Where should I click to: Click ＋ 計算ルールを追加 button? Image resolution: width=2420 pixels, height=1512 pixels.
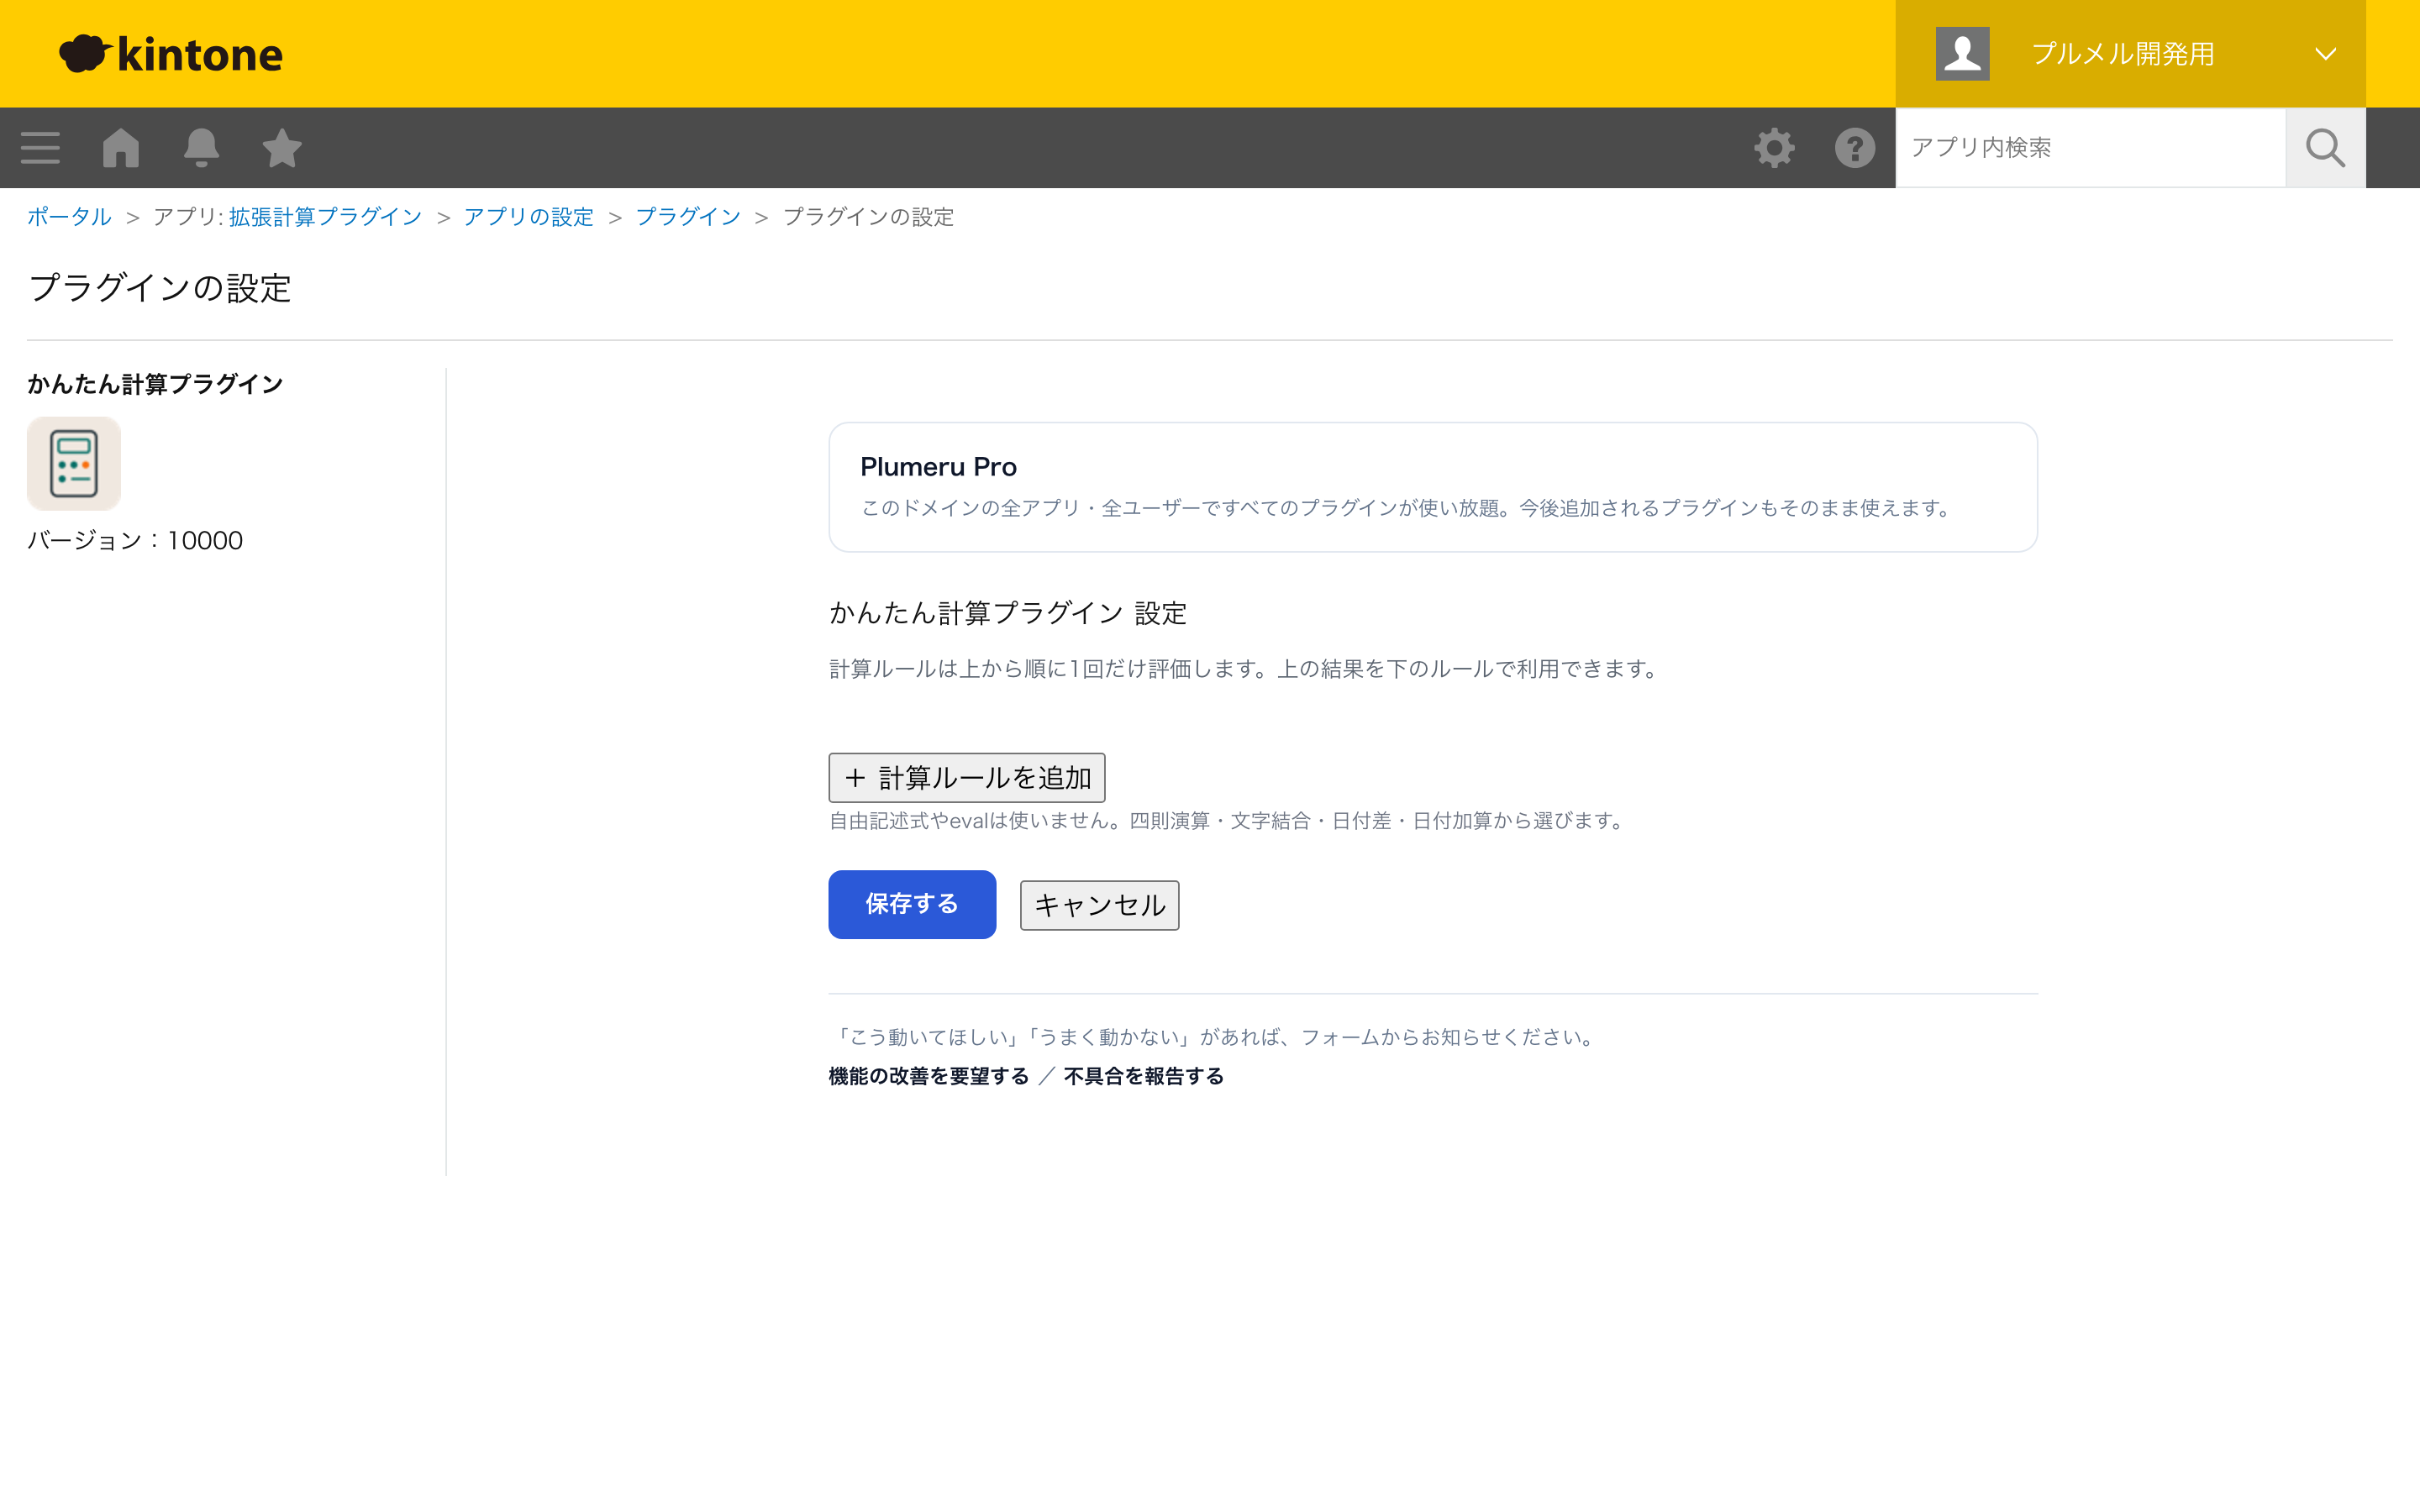966,777
